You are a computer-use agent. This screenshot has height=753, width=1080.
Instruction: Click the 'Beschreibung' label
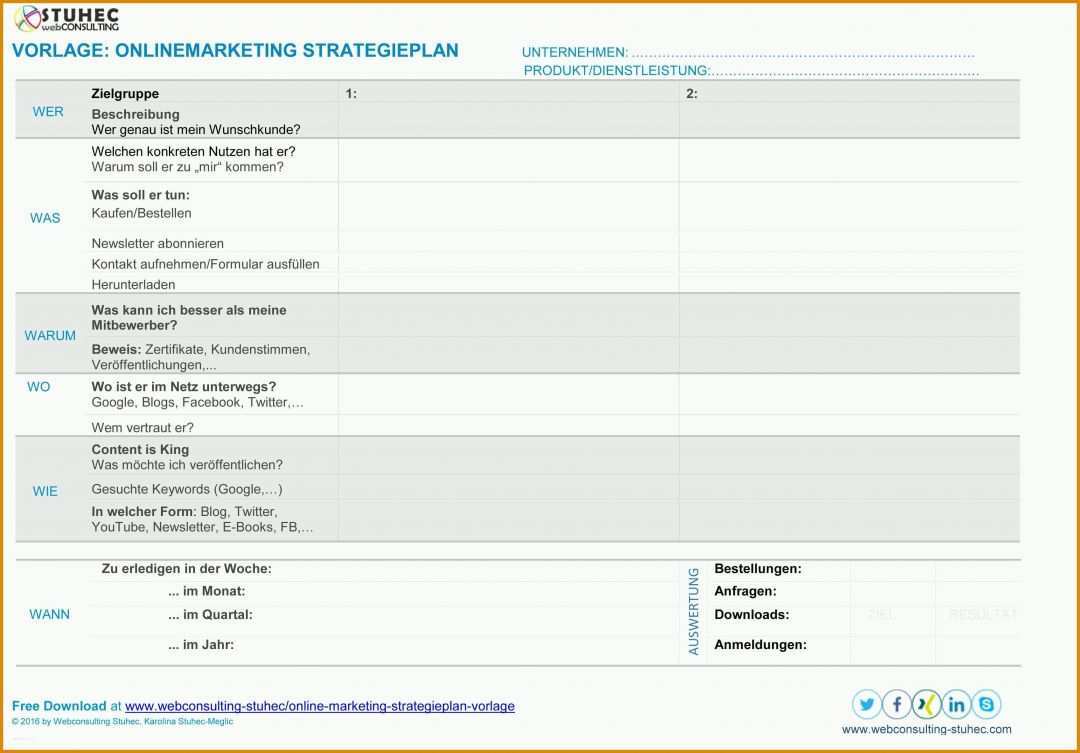pyautogui.click(x=135, y=114)
